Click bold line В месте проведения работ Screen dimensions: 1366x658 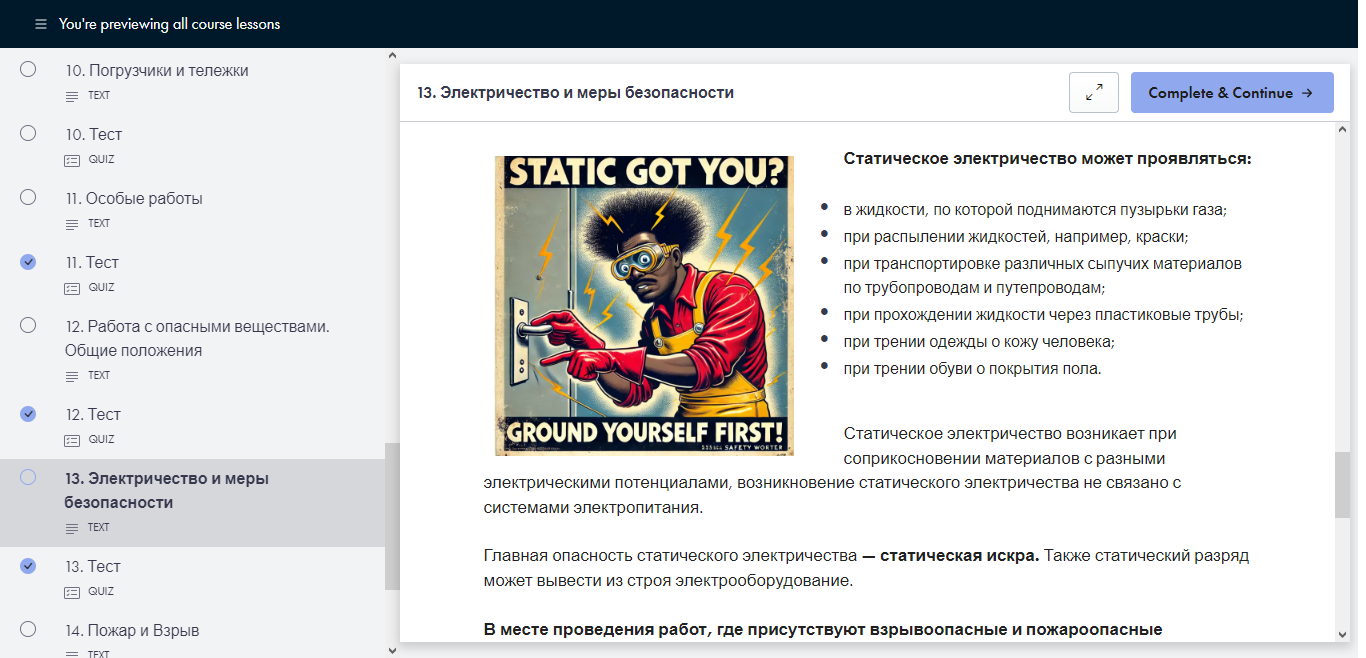tap(823, 630)
